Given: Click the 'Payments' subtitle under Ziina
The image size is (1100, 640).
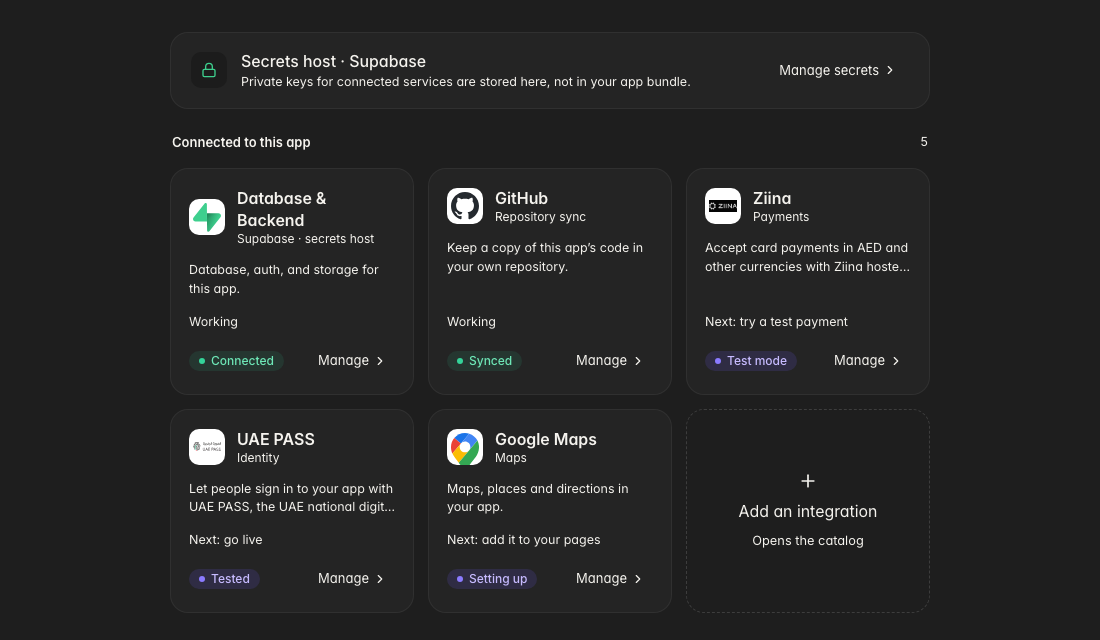Looking at the screenshot, I should [x=781, y=217].
